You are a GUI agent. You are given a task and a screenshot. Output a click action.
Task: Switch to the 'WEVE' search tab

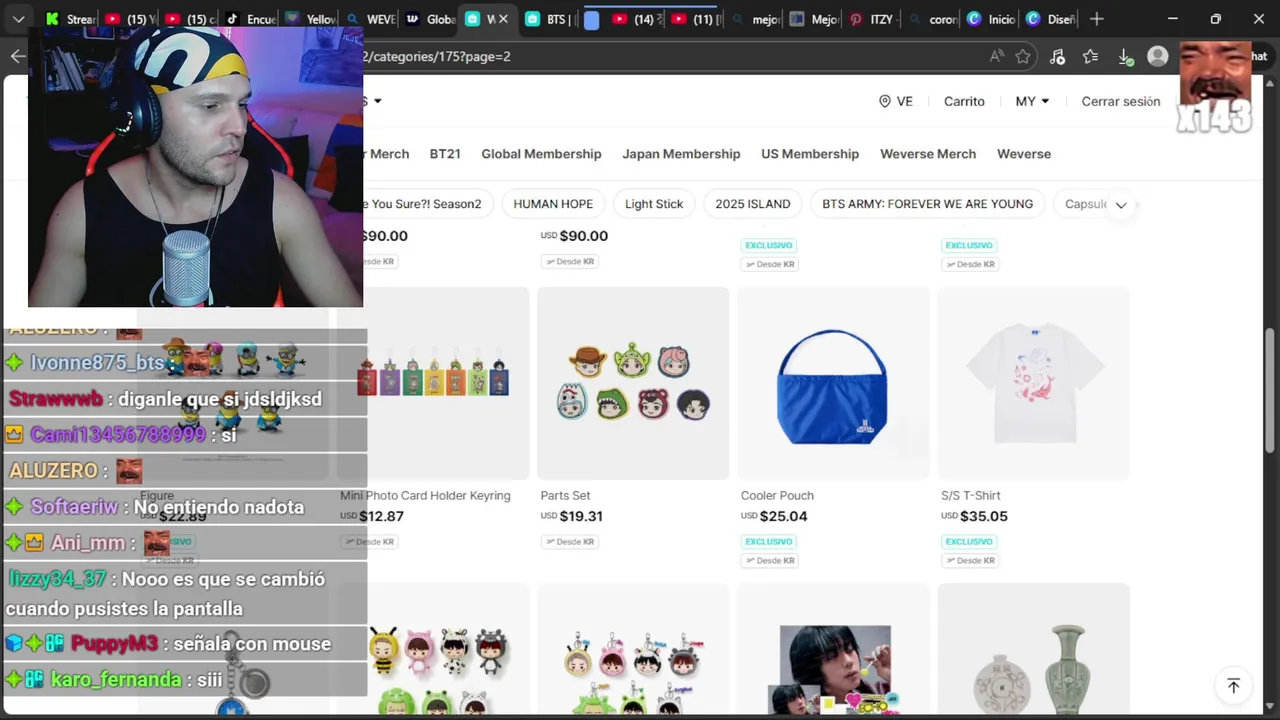click(x=369, y=19)
